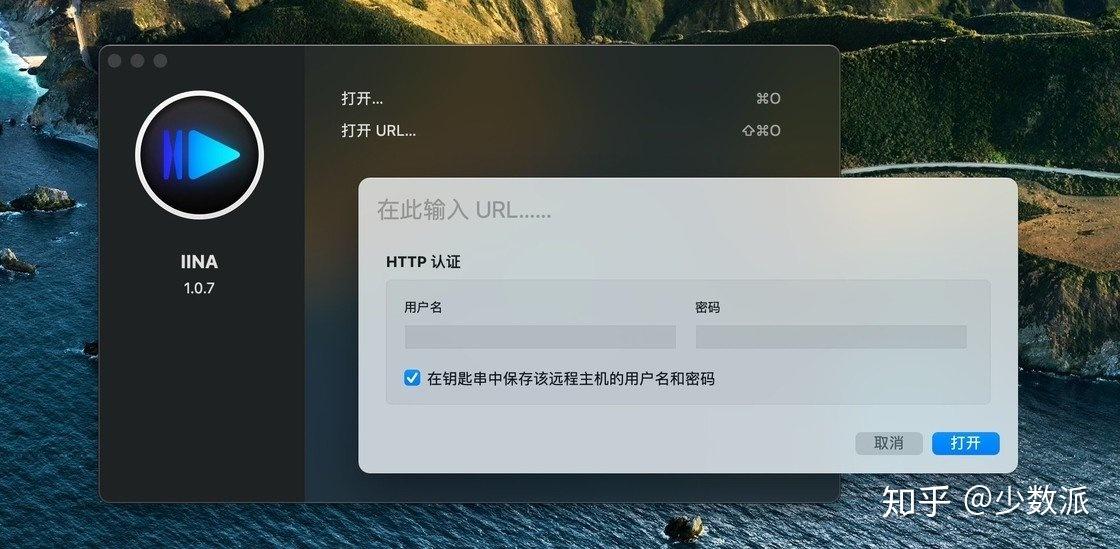
Task: Click the ⇧⌘O shortcut hint
Action: tap(761, 131)
